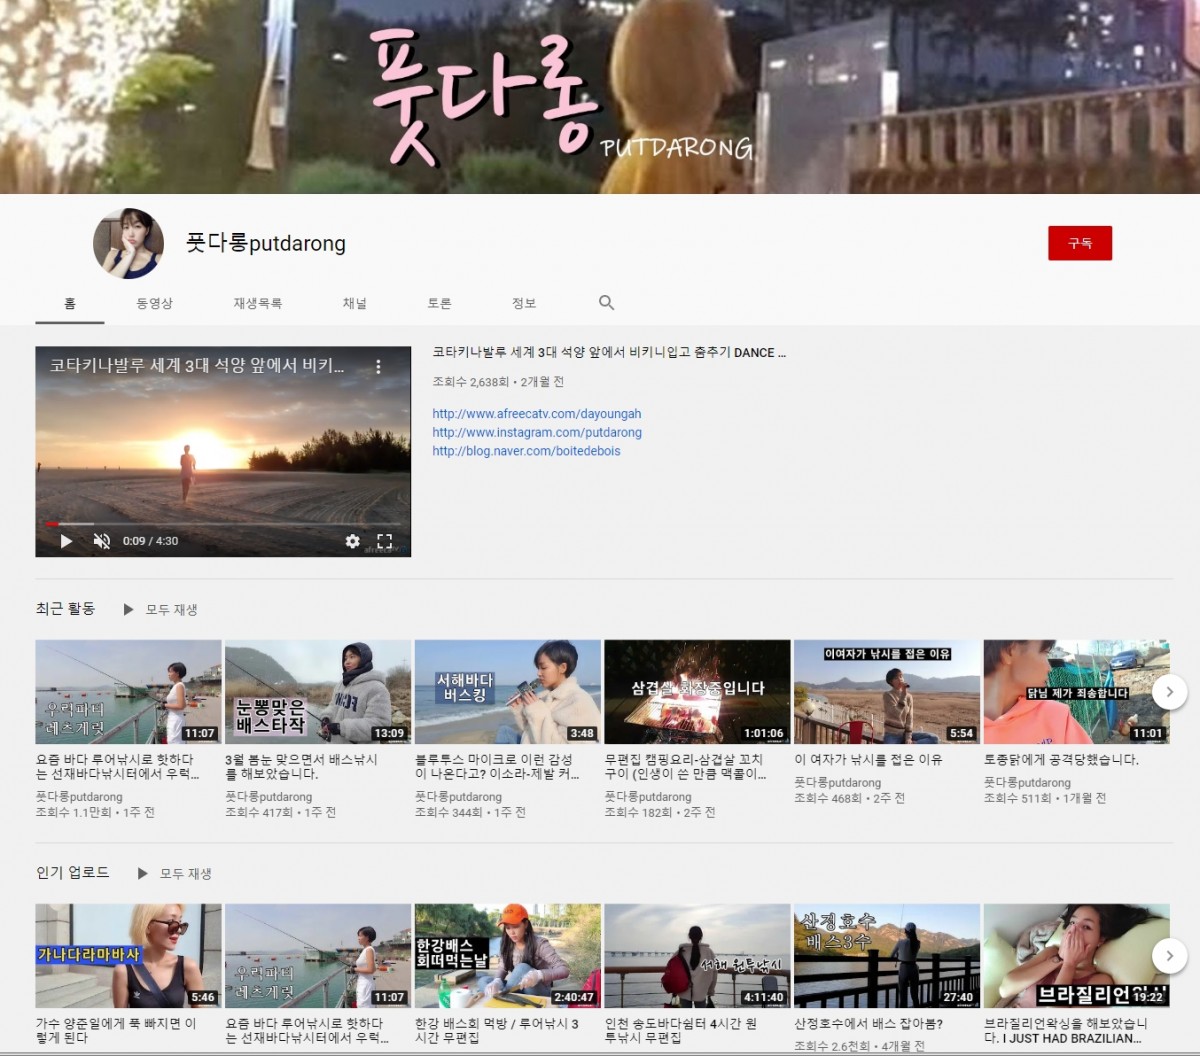Viewport: 1200px width, 1056px height.
Task: Open three-dot menu on featured video
Action: 378,367
